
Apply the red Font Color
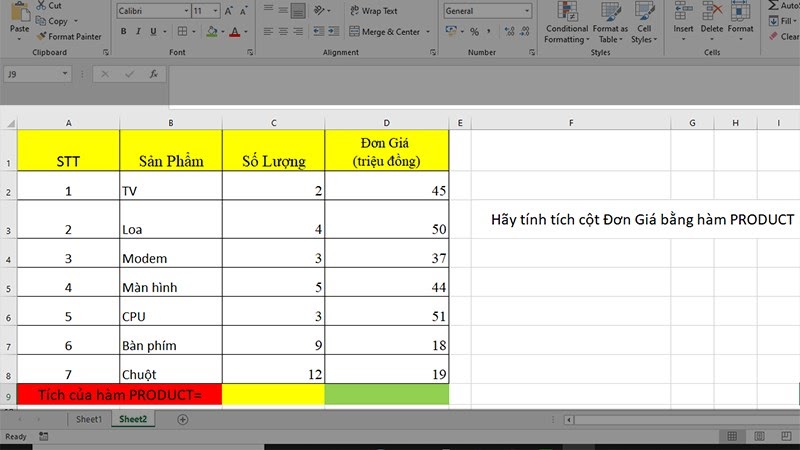point(235,32)
